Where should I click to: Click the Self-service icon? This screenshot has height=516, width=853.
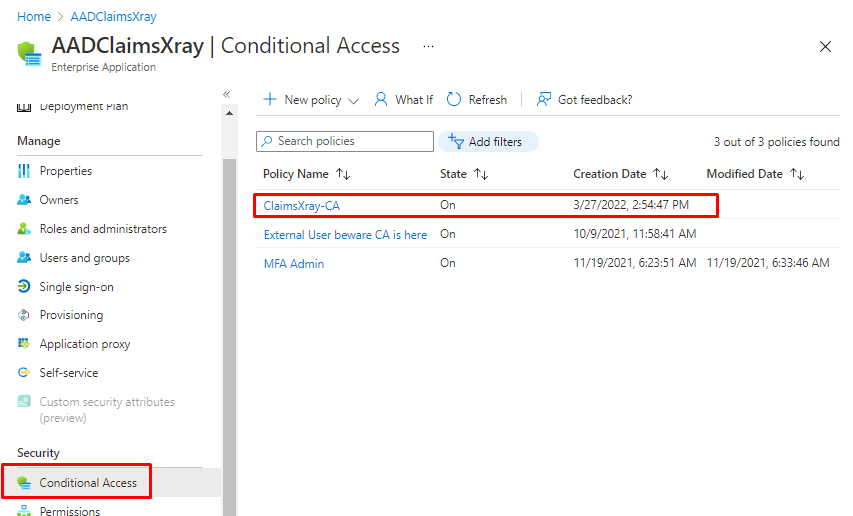[25, 373]
